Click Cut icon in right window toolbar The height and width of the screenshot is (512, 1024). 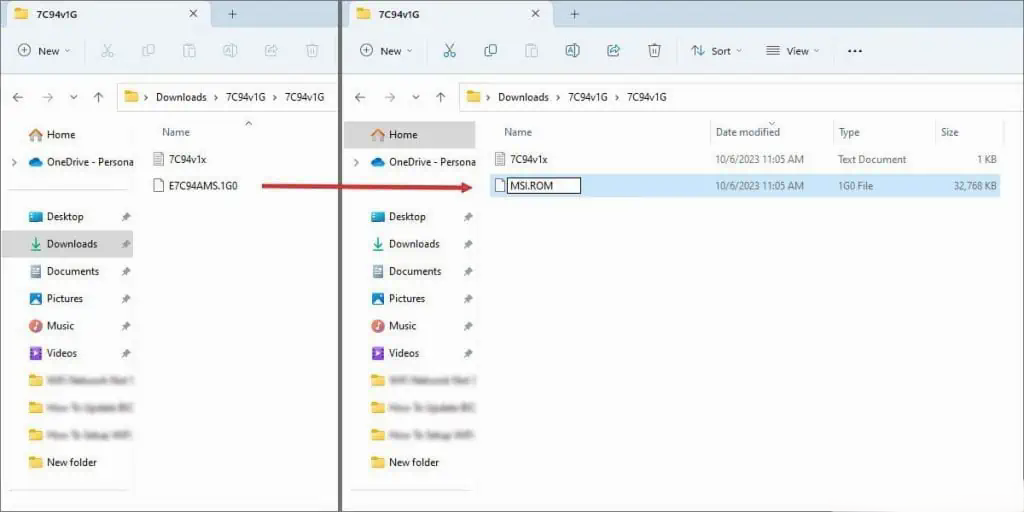[449, 51]
